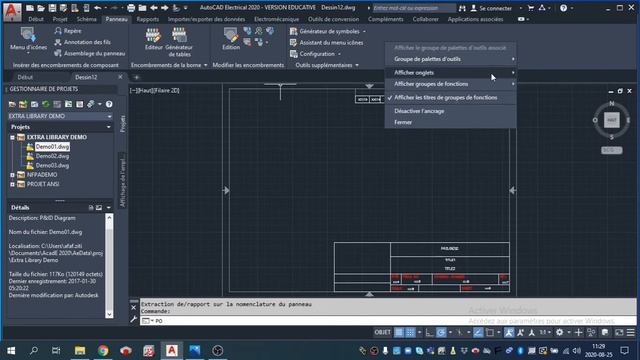Open the Projets section dropdown arrow
The image size is (640, 360).
pos(109,127)
